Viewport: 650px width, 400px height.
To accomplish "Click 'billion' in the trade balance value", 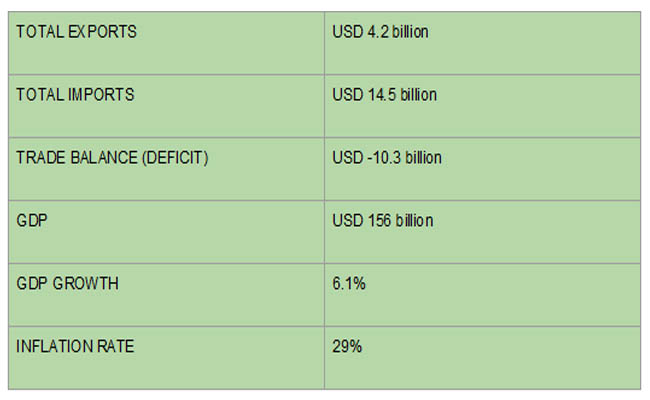I will (x=423, y=158).
